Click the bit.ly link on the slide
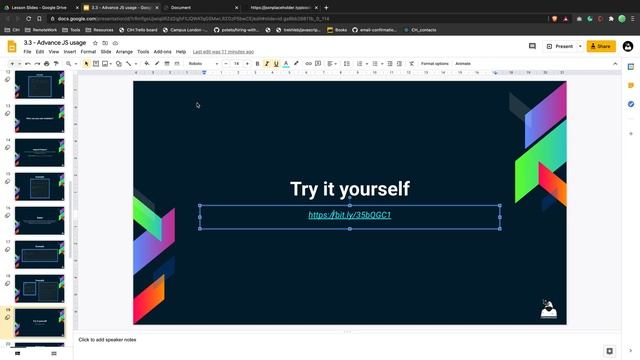The width and height of the screenshot is (640, 360). click(x=349, y=215)
